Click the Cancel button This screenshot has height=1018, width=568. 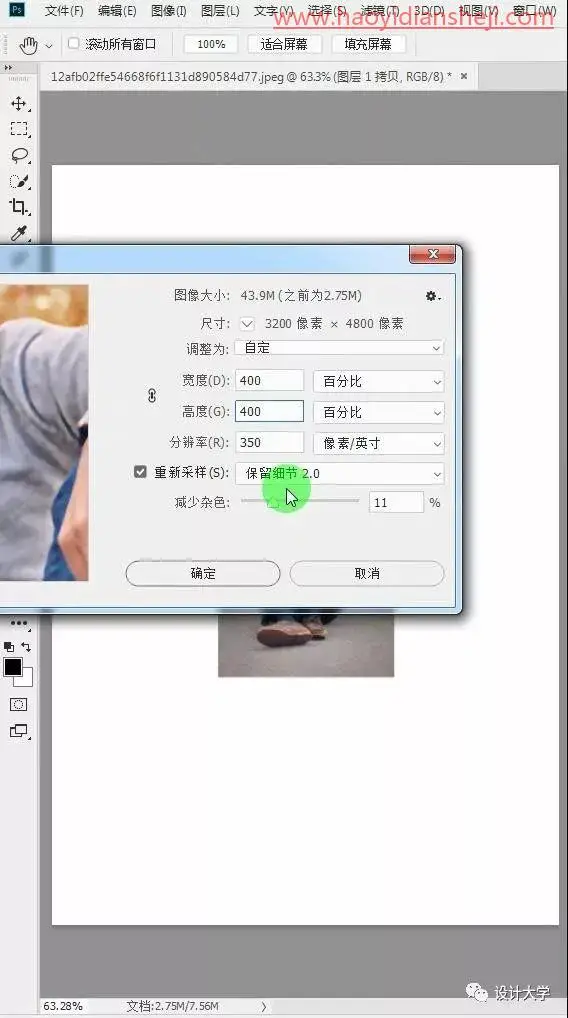coord(367,573)
